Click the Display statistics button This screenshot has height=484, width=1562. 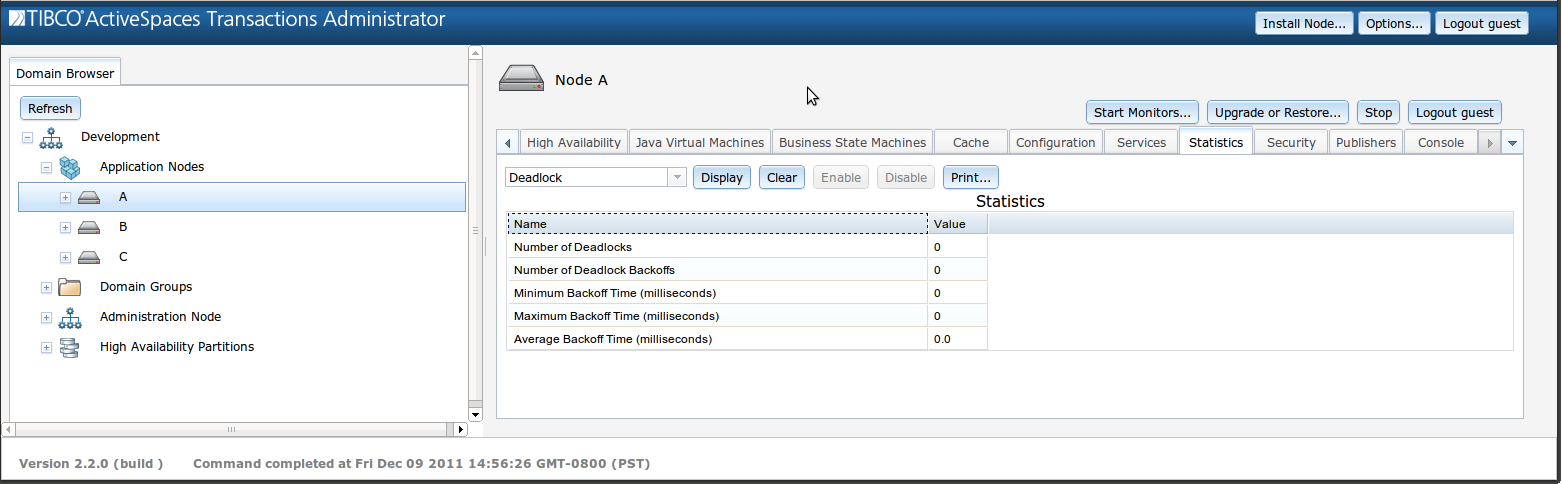[722, 177]
